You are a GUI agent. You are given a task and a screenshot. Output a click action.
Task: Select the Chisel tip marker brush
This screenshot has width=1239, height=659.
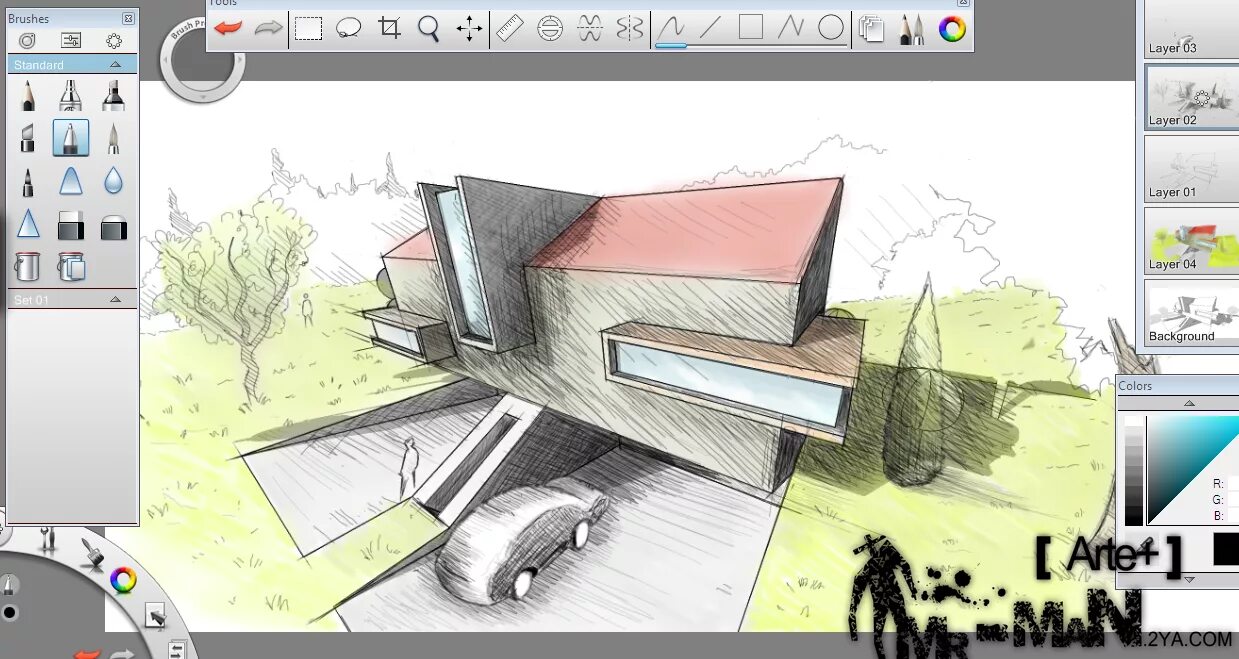[x=28, y=138]
